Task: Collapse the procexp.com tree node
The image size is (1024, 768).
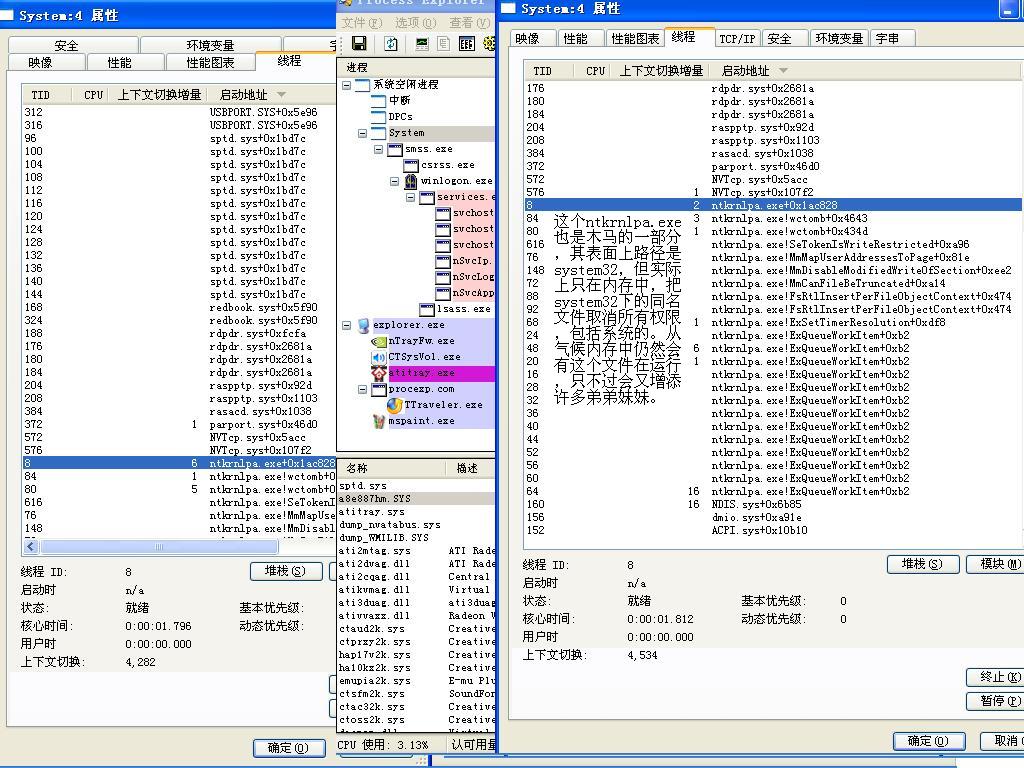Action: tap(362, 389)
